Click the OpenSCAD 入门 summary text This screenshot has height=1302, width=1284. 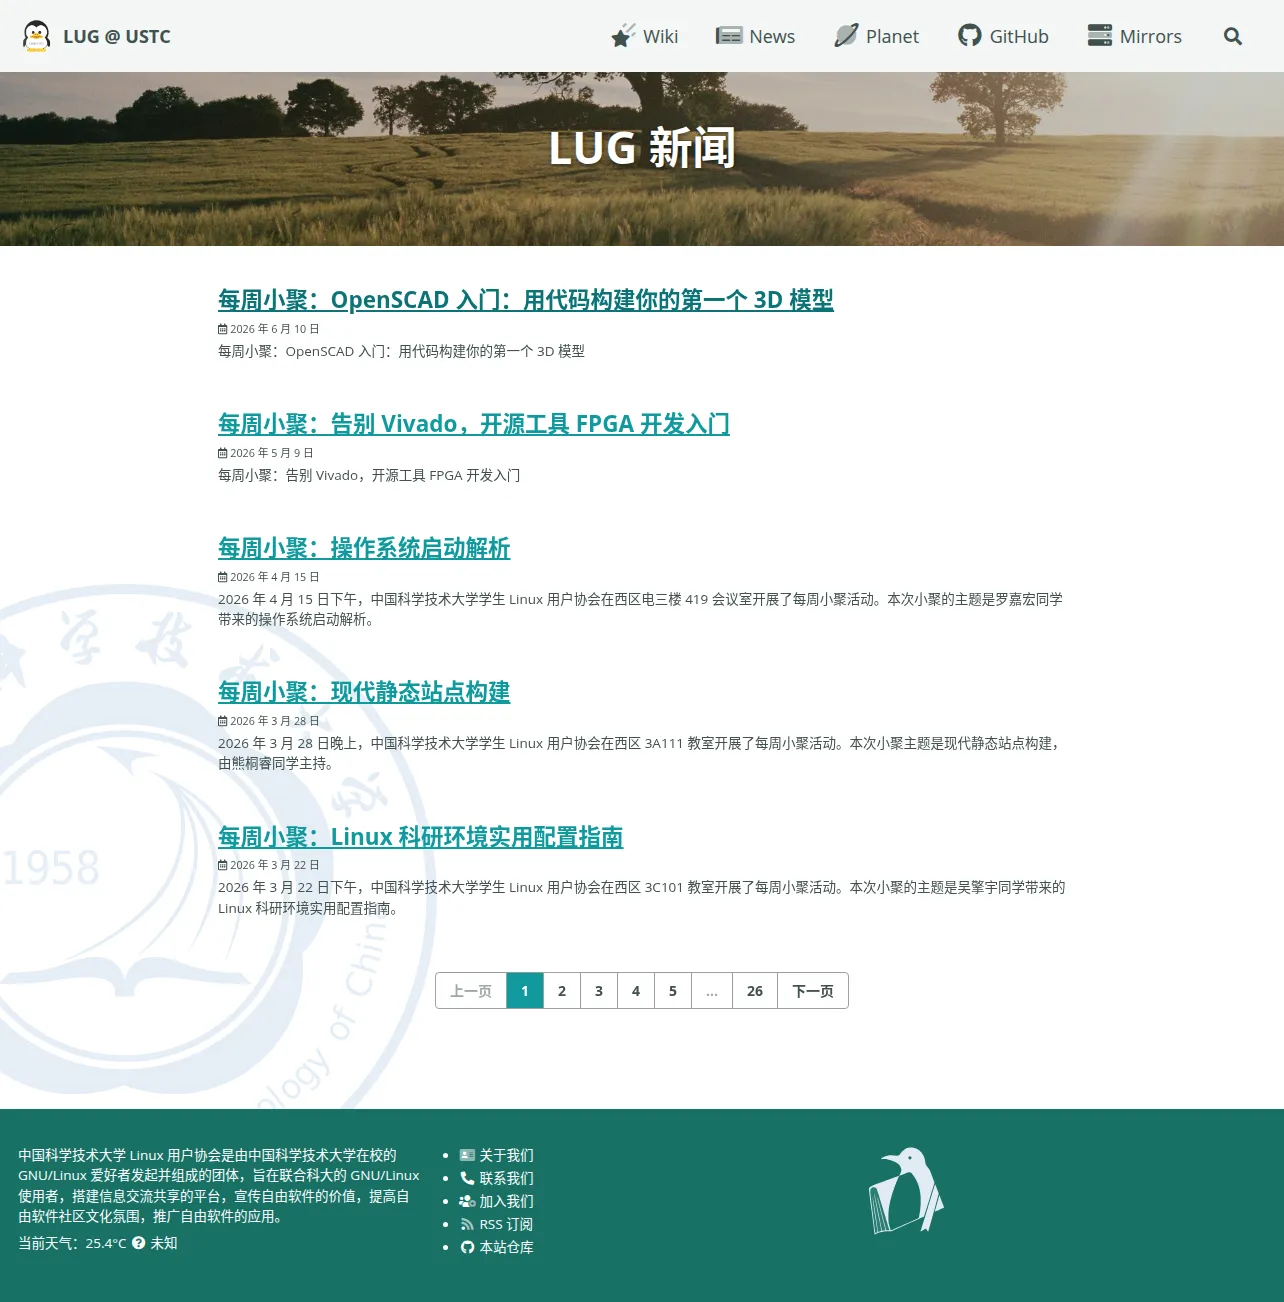[401, 351]
